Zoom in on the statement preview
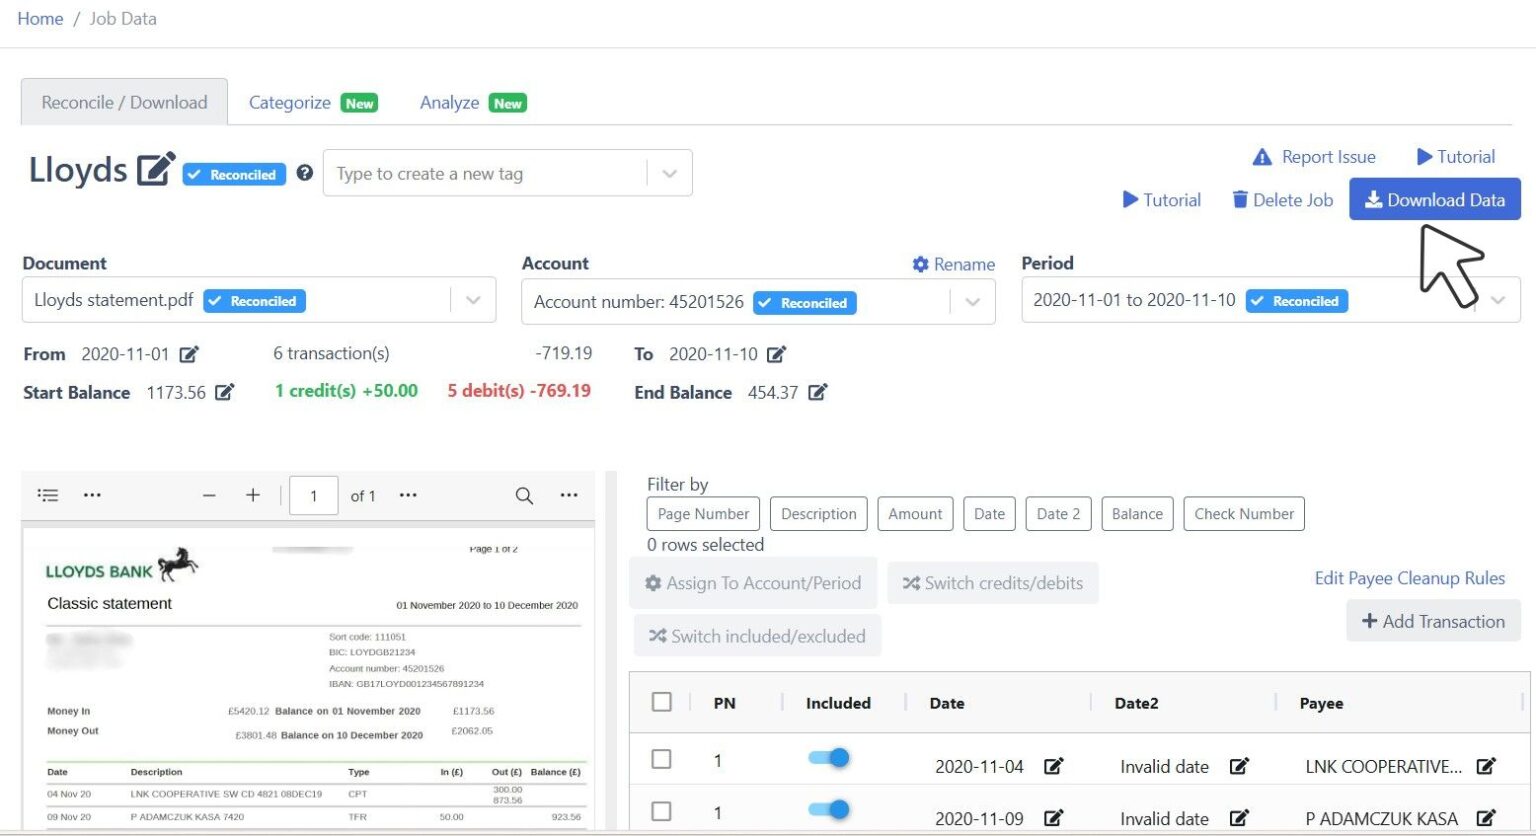Viewport: 1536px width, 836px height. click(x=253, y=494)
